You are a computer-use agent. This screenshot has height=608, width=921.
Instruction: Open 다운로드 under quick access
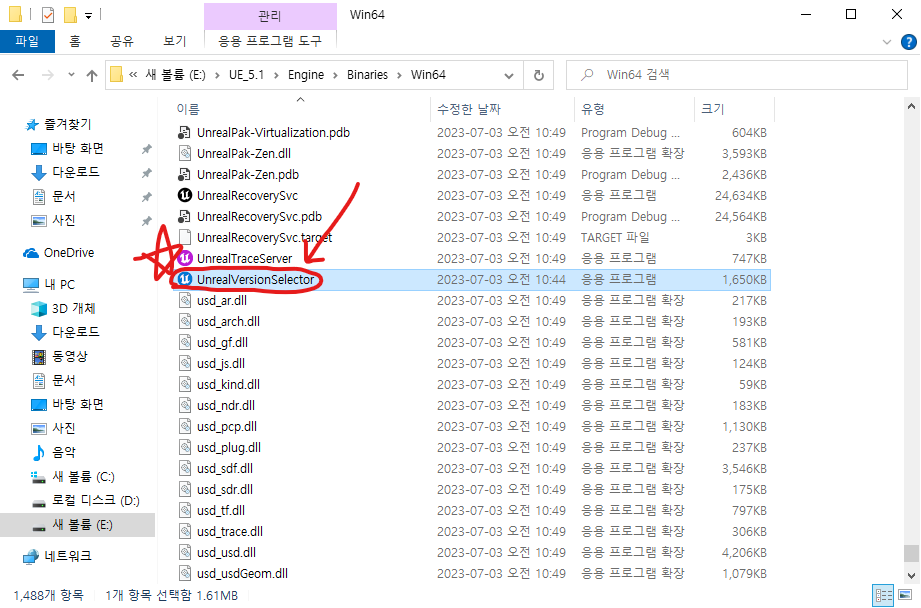[x=65, y=173]
